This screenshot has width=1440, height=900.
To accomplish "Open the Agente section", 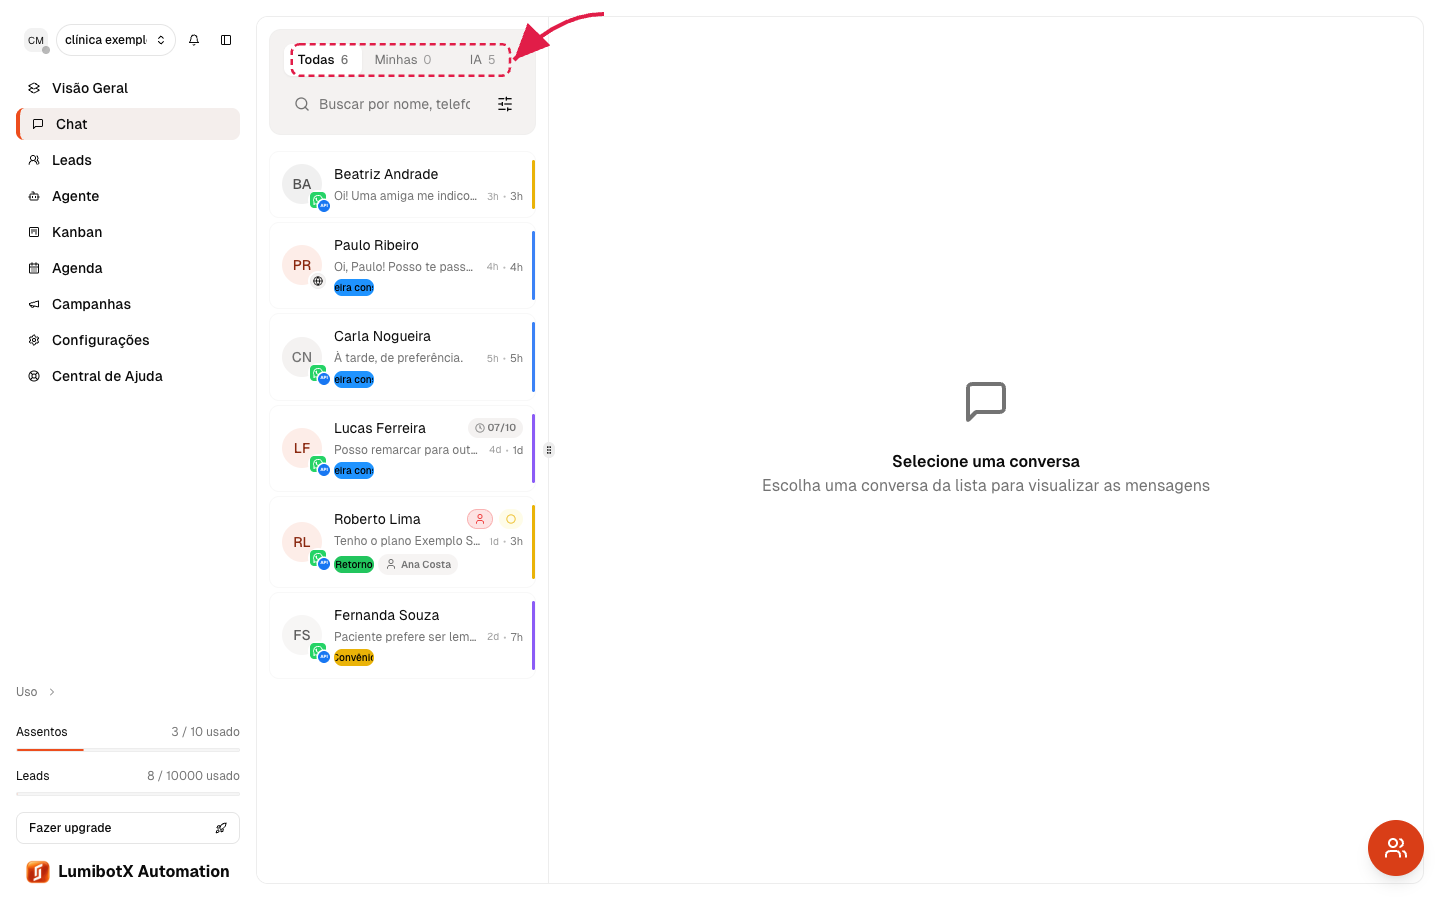I will tap(128, 196).
